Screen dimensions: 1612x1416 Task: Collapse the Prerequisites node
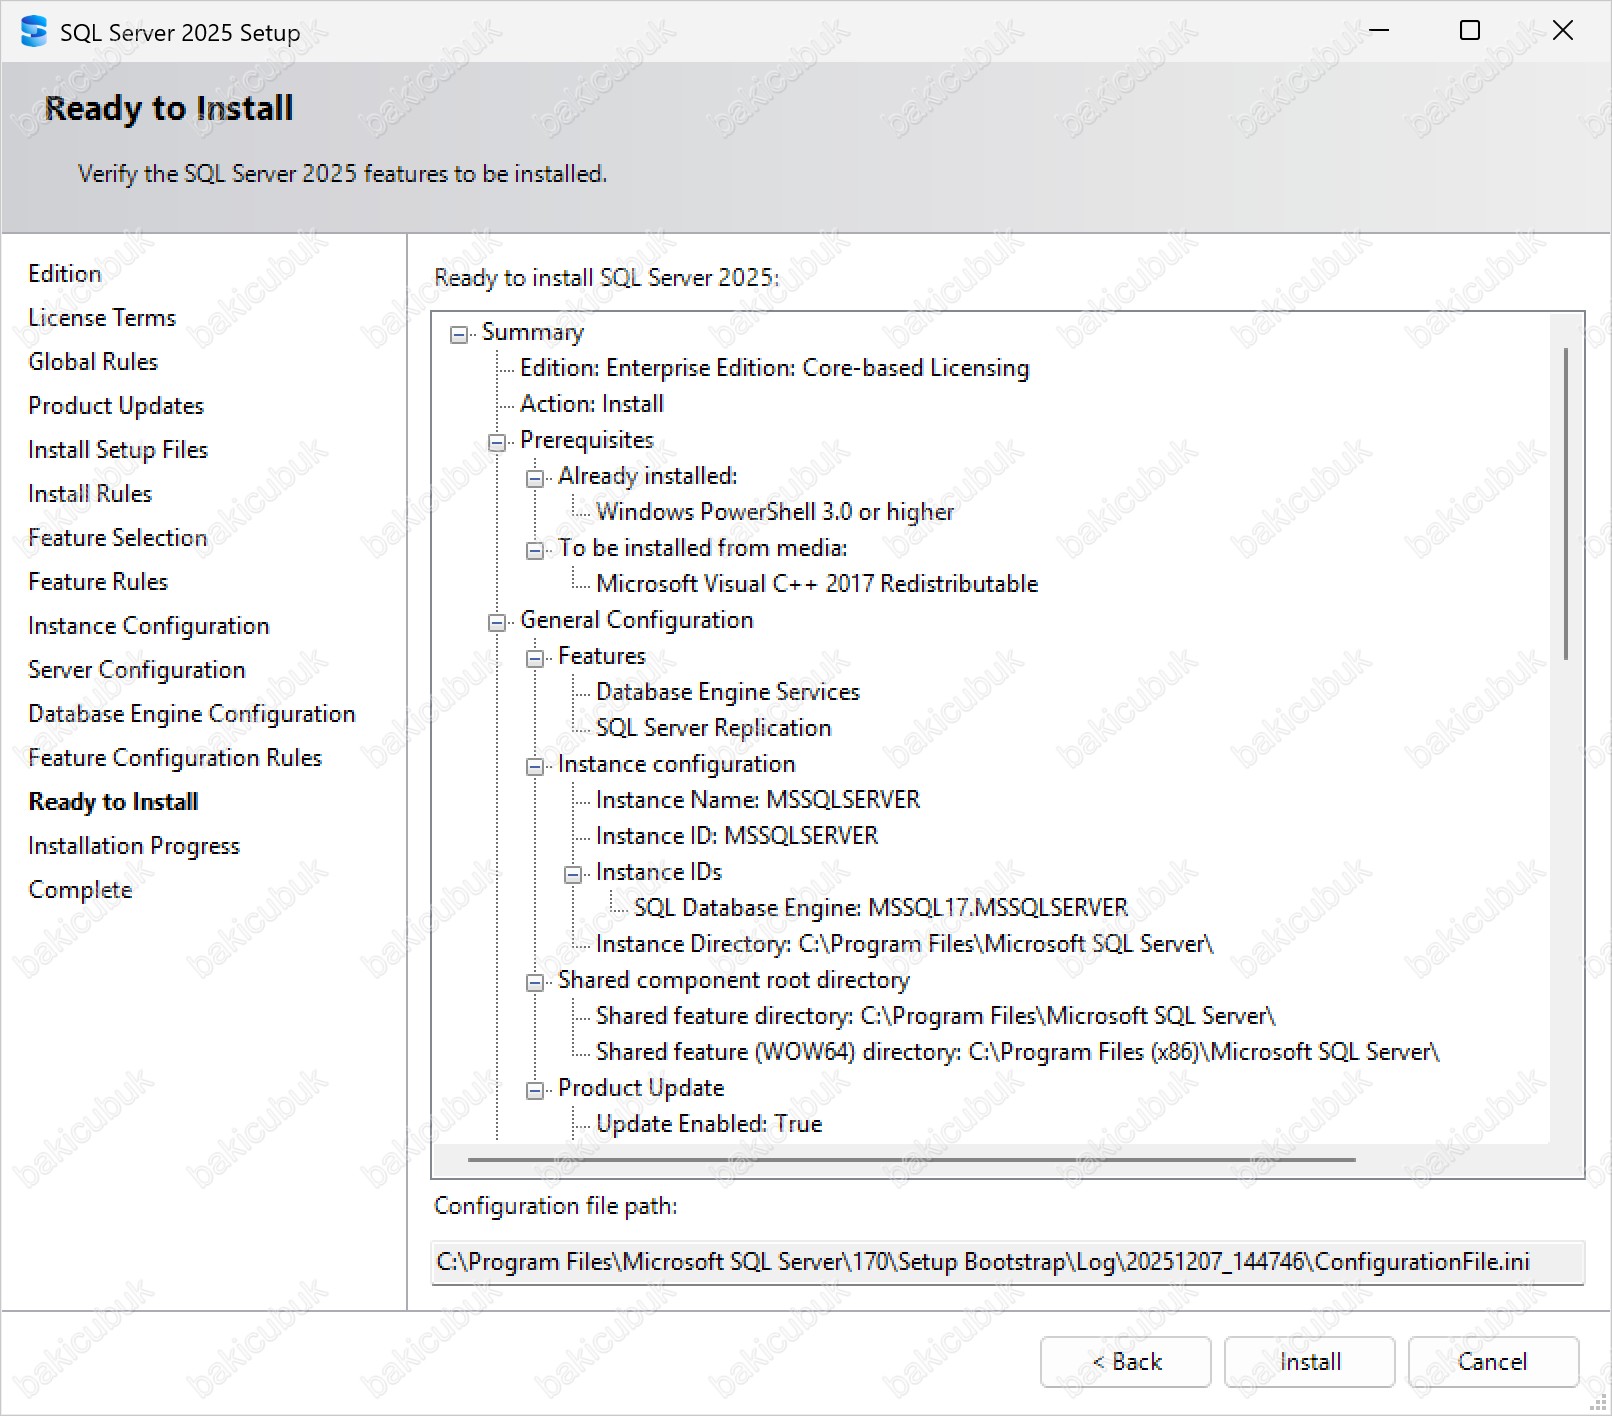pos(497,442)
